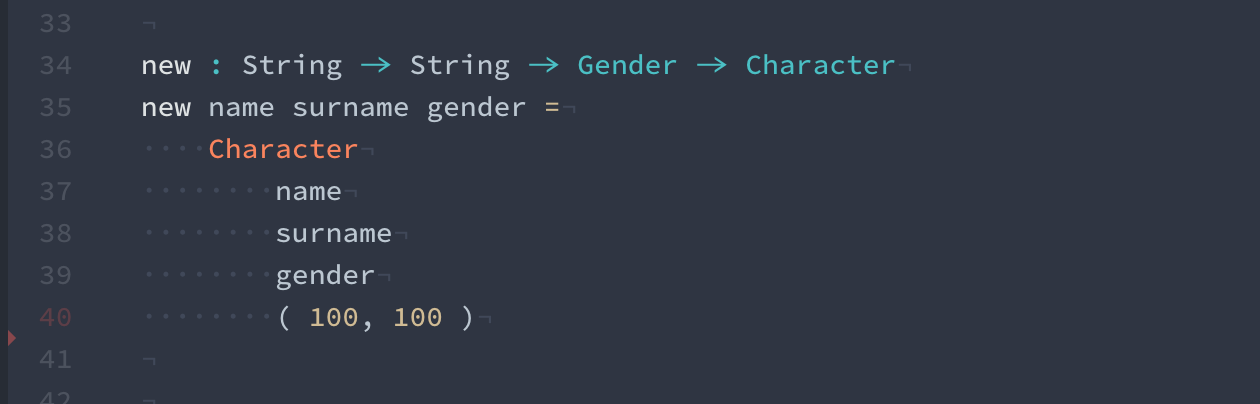This screenshot has height=404, width=1260.
Task: Click the orange Character constructor on line 36
Action: pos(283,150)
